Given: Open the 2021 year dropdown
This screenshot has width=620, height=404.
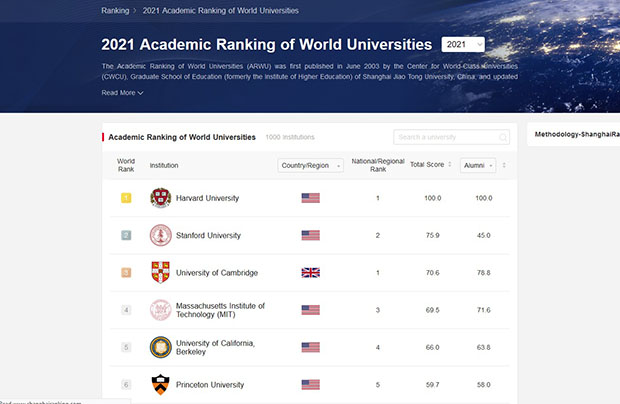Looking at the screenshot, I should pos(463,44).
